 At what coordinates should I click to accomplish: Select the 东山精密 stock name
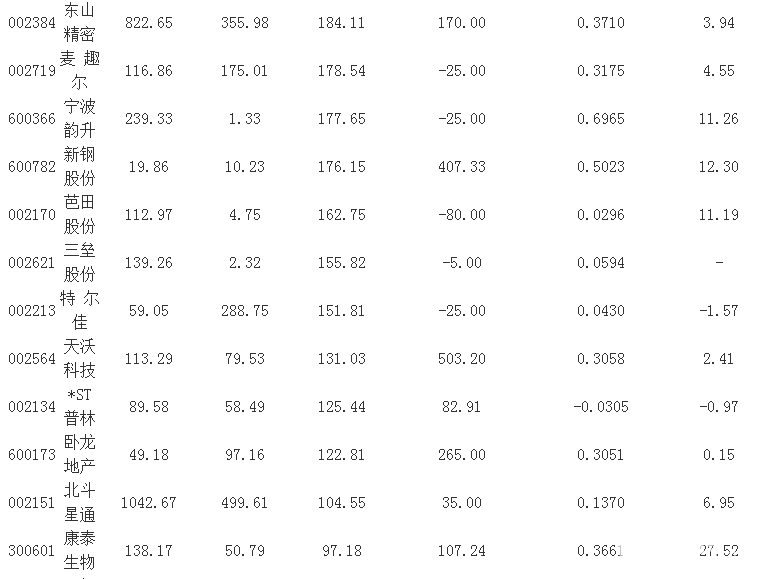(80, 22)
